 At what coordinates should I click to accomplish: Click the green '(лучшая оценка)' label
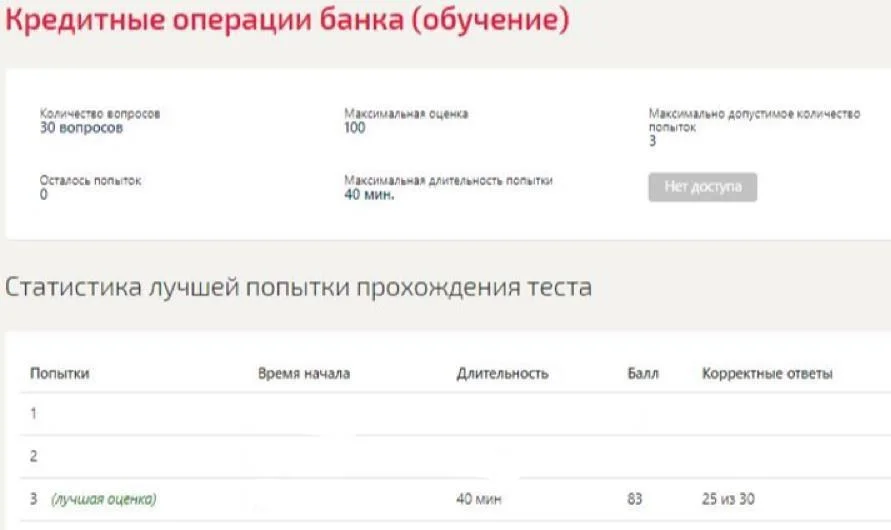click(x=104, y=499)
